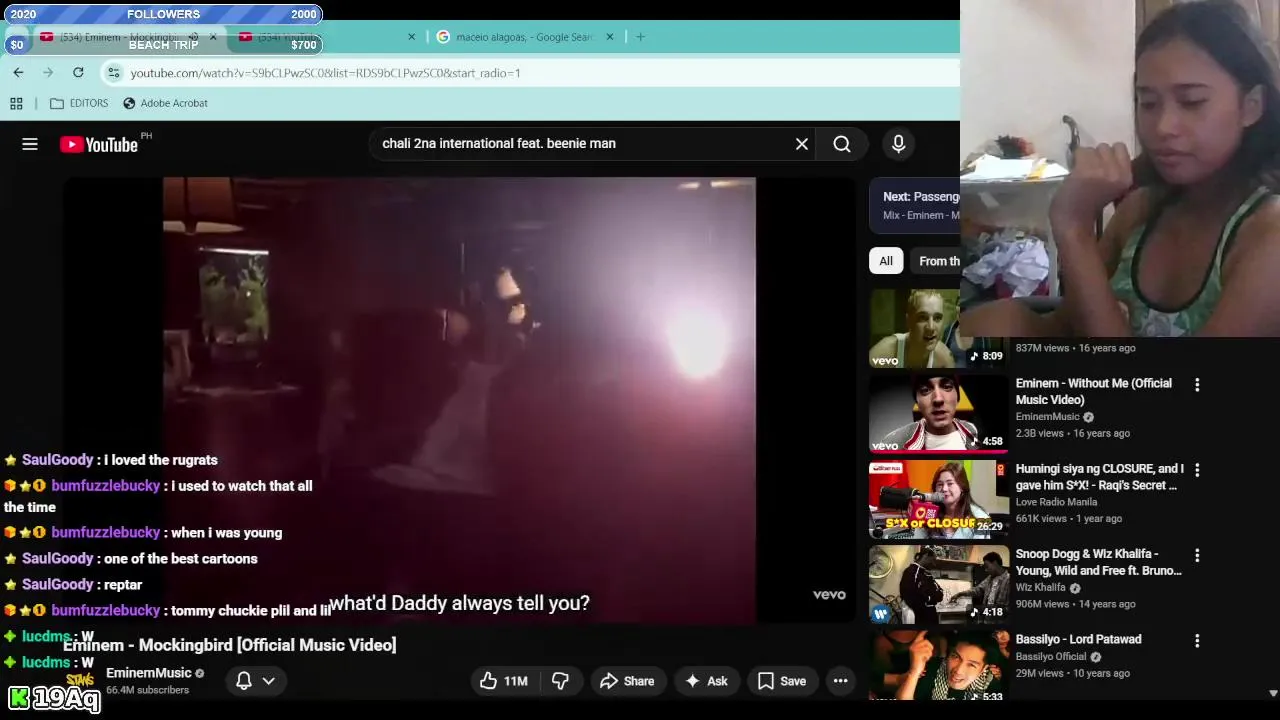The image size is (1280, 720).
Task: Close the Eminem Mockingbird tab
Action: [x=213, y=37]
